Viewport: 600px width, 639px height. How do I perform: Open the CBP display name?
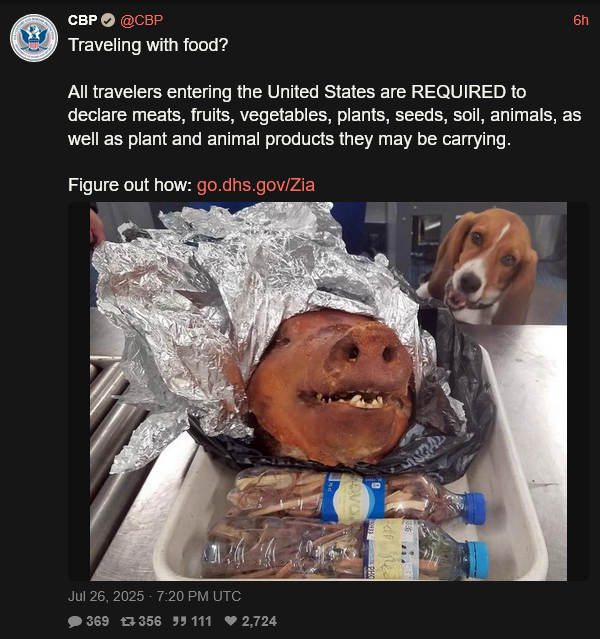[x=83, y=20]
